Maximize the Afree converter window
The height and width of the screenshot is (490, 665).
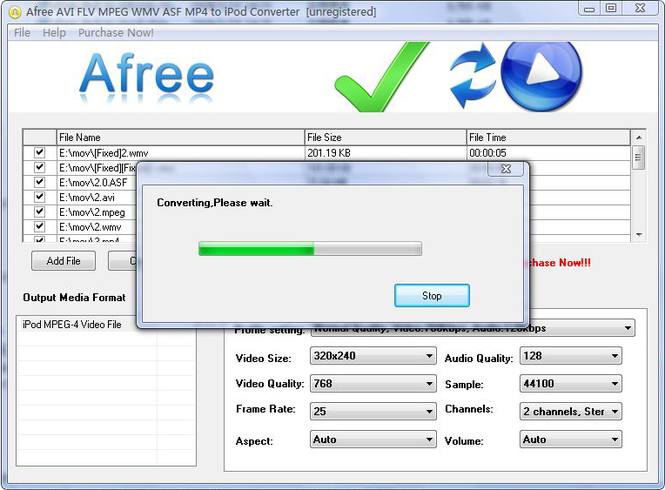point(611,8)
